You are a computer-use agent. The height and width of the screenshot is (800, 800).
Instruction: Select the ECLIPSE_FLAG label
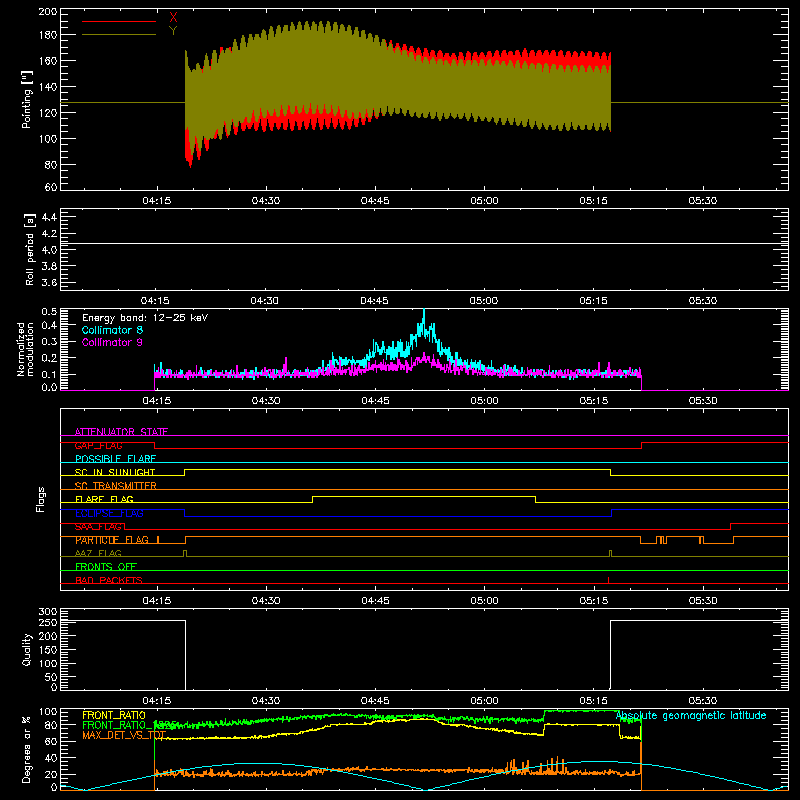(109, 513)
